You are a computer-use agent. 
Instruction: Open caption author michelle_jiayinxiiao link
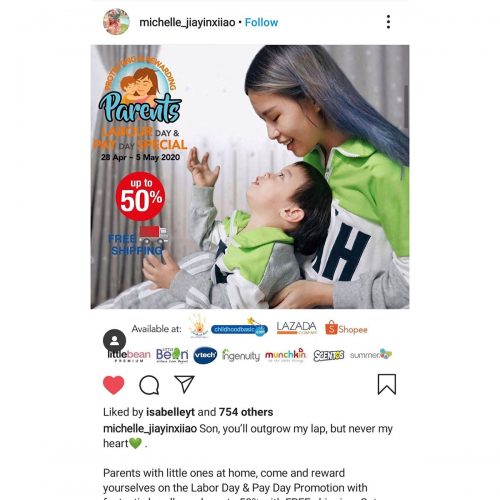pyautogui.click(x=150, y=429)
